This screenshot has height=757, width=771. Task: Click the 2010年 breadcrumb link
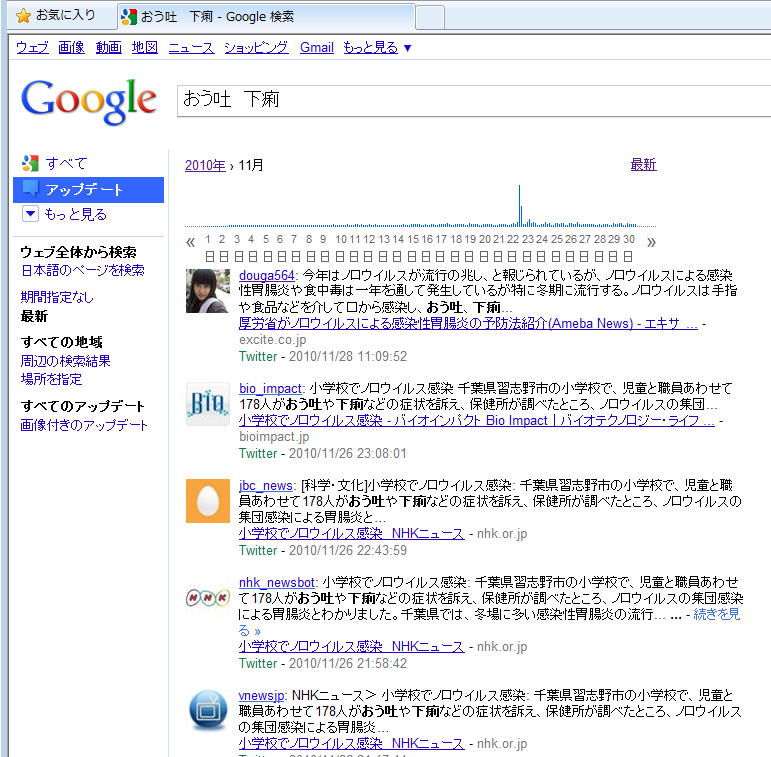[205, 165]
